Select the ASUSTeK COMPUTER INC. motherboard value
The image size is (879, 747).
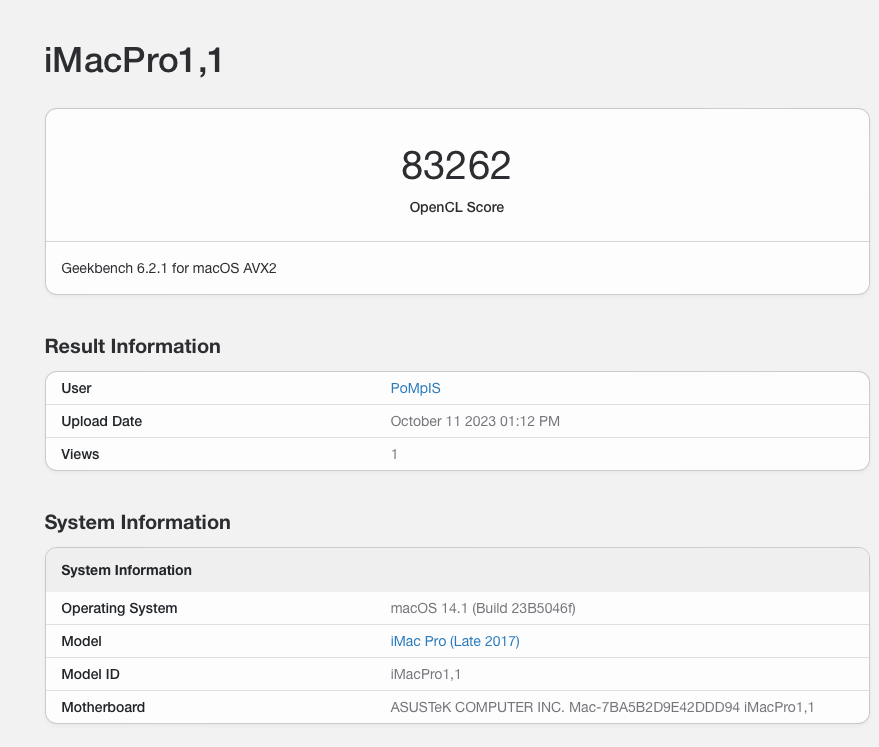pos(602,707)
